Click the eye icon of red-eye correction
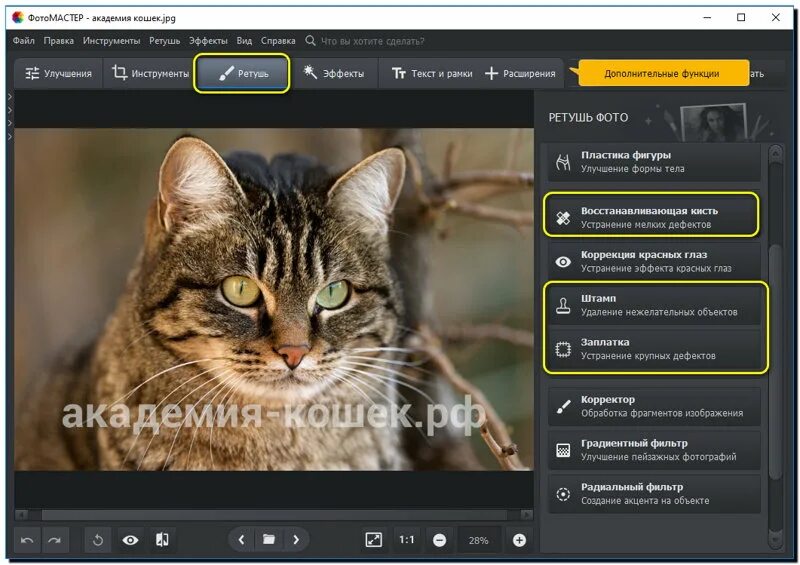Image resolution: width=800 pixels, height=565 pixels. (563, 262)
